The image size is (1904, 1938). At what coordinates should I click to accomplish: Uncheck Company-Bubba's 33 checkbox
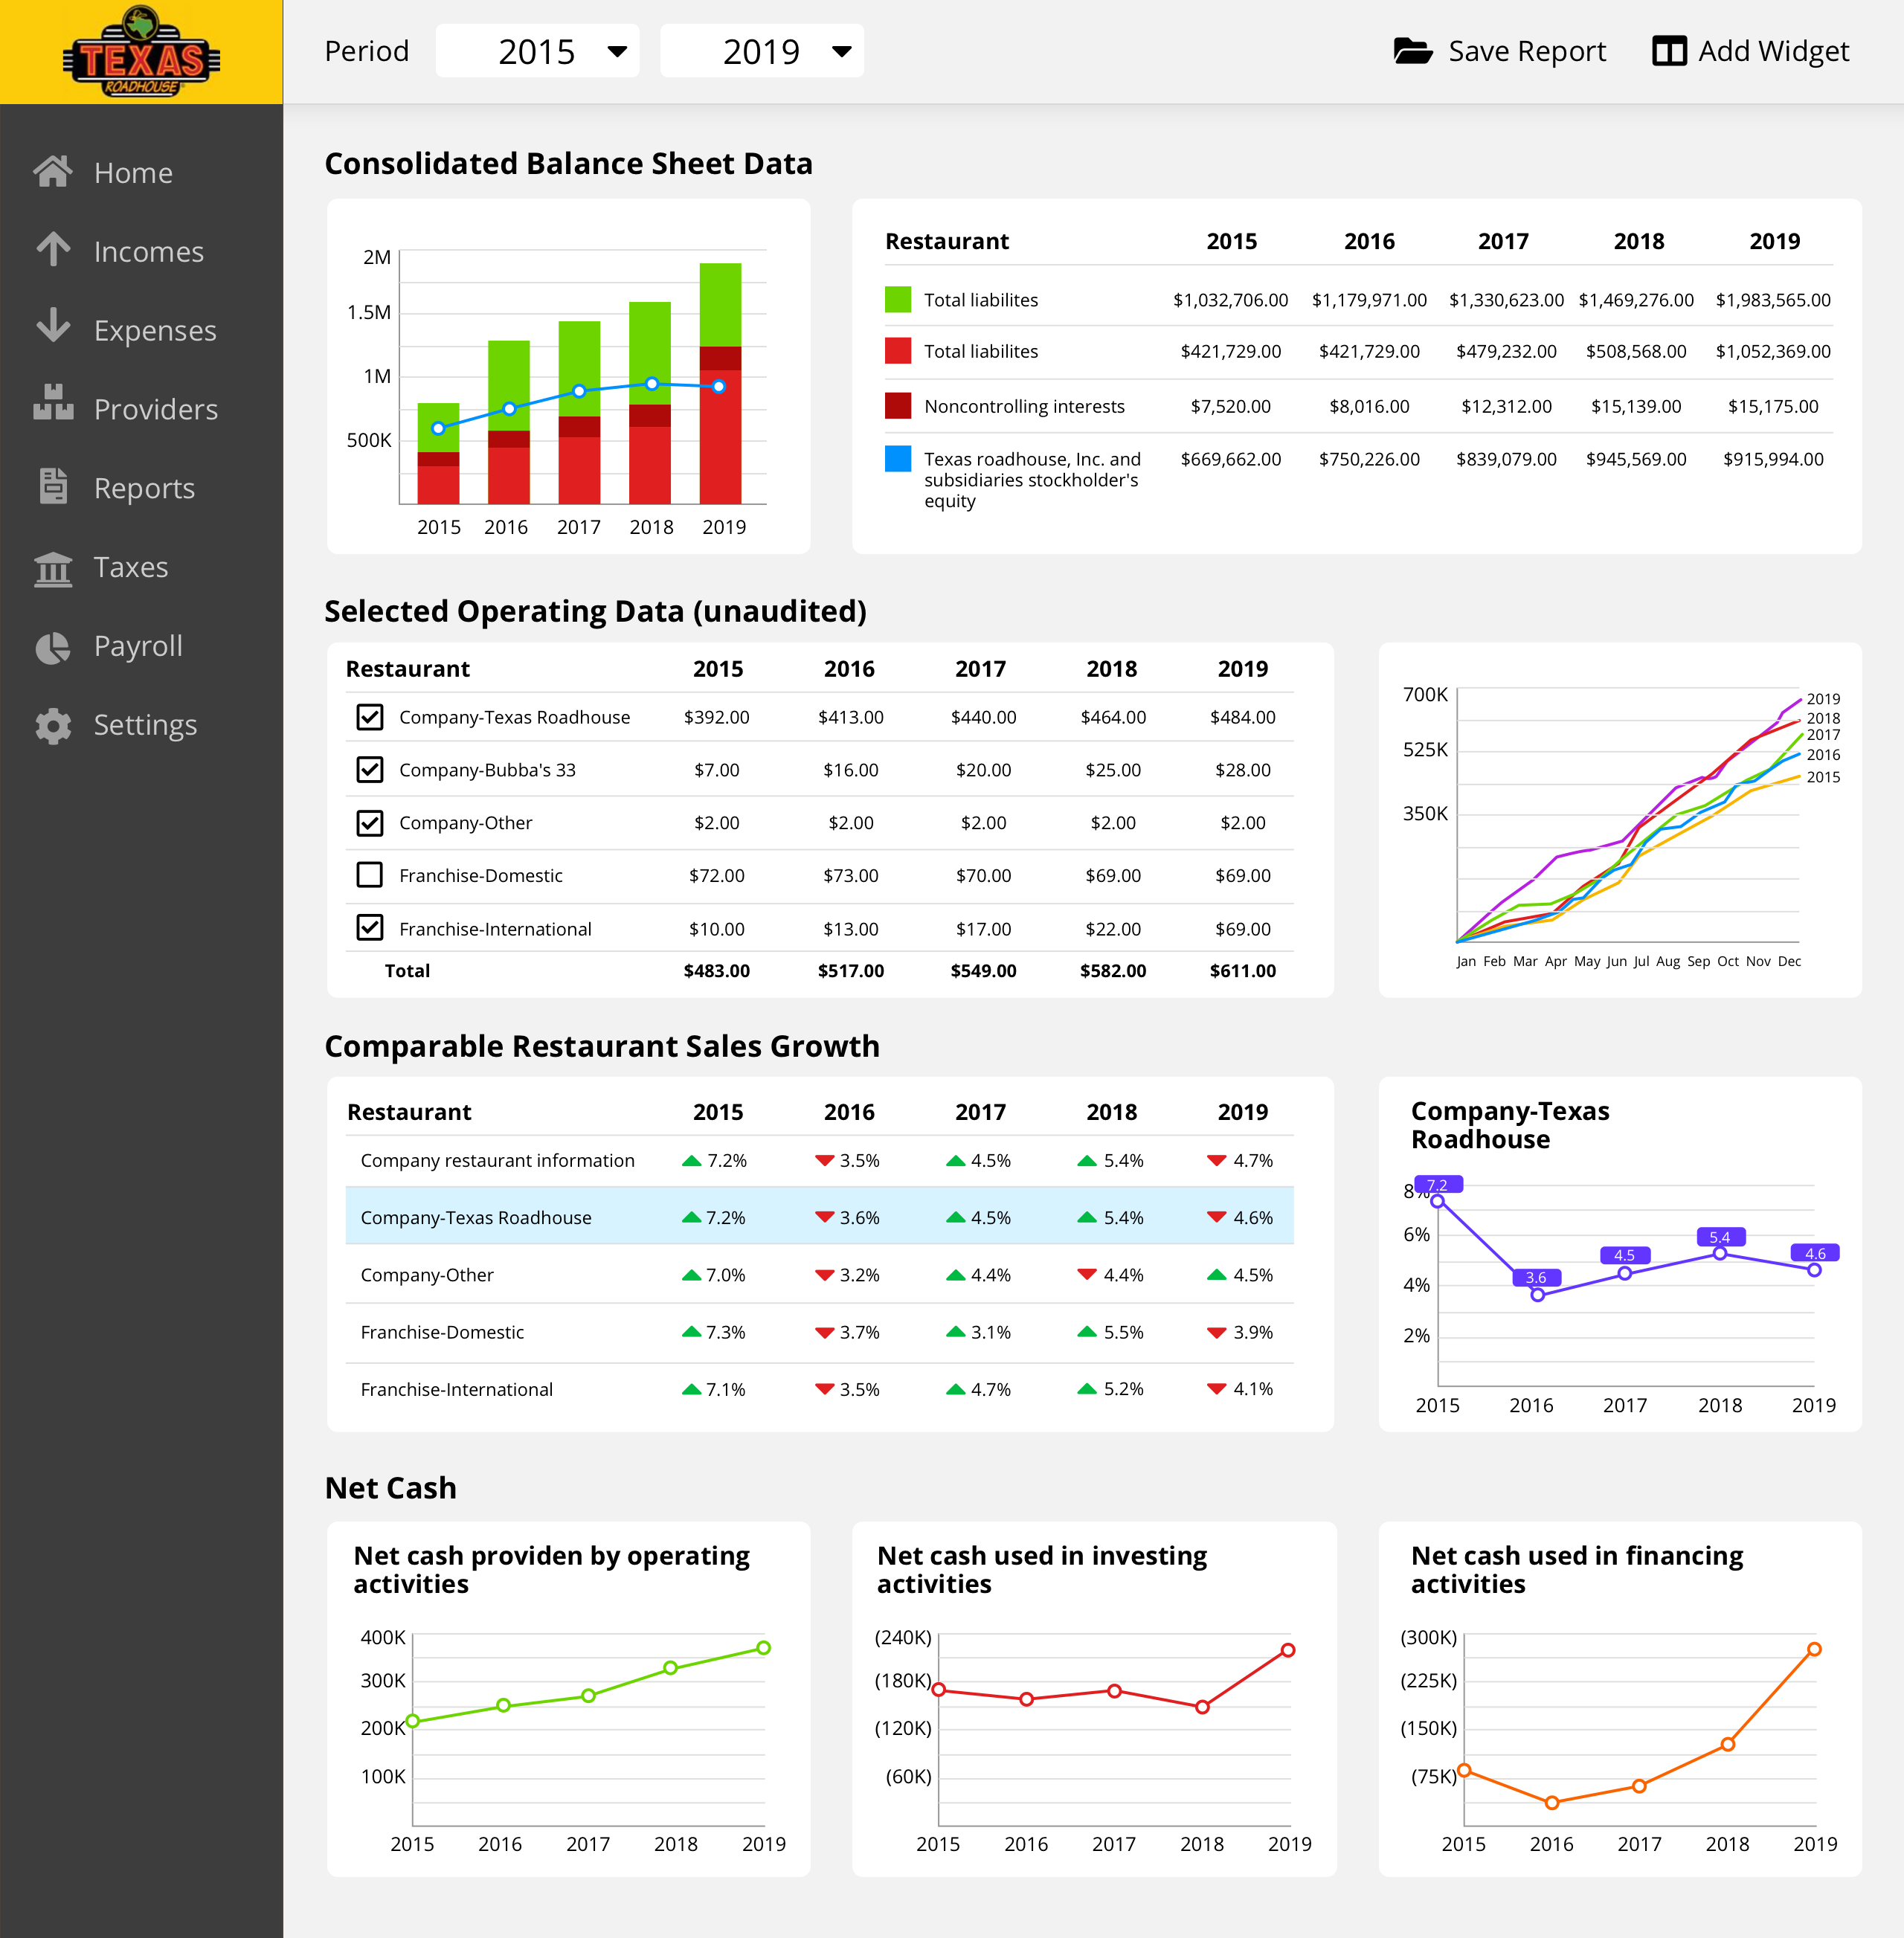370,769
